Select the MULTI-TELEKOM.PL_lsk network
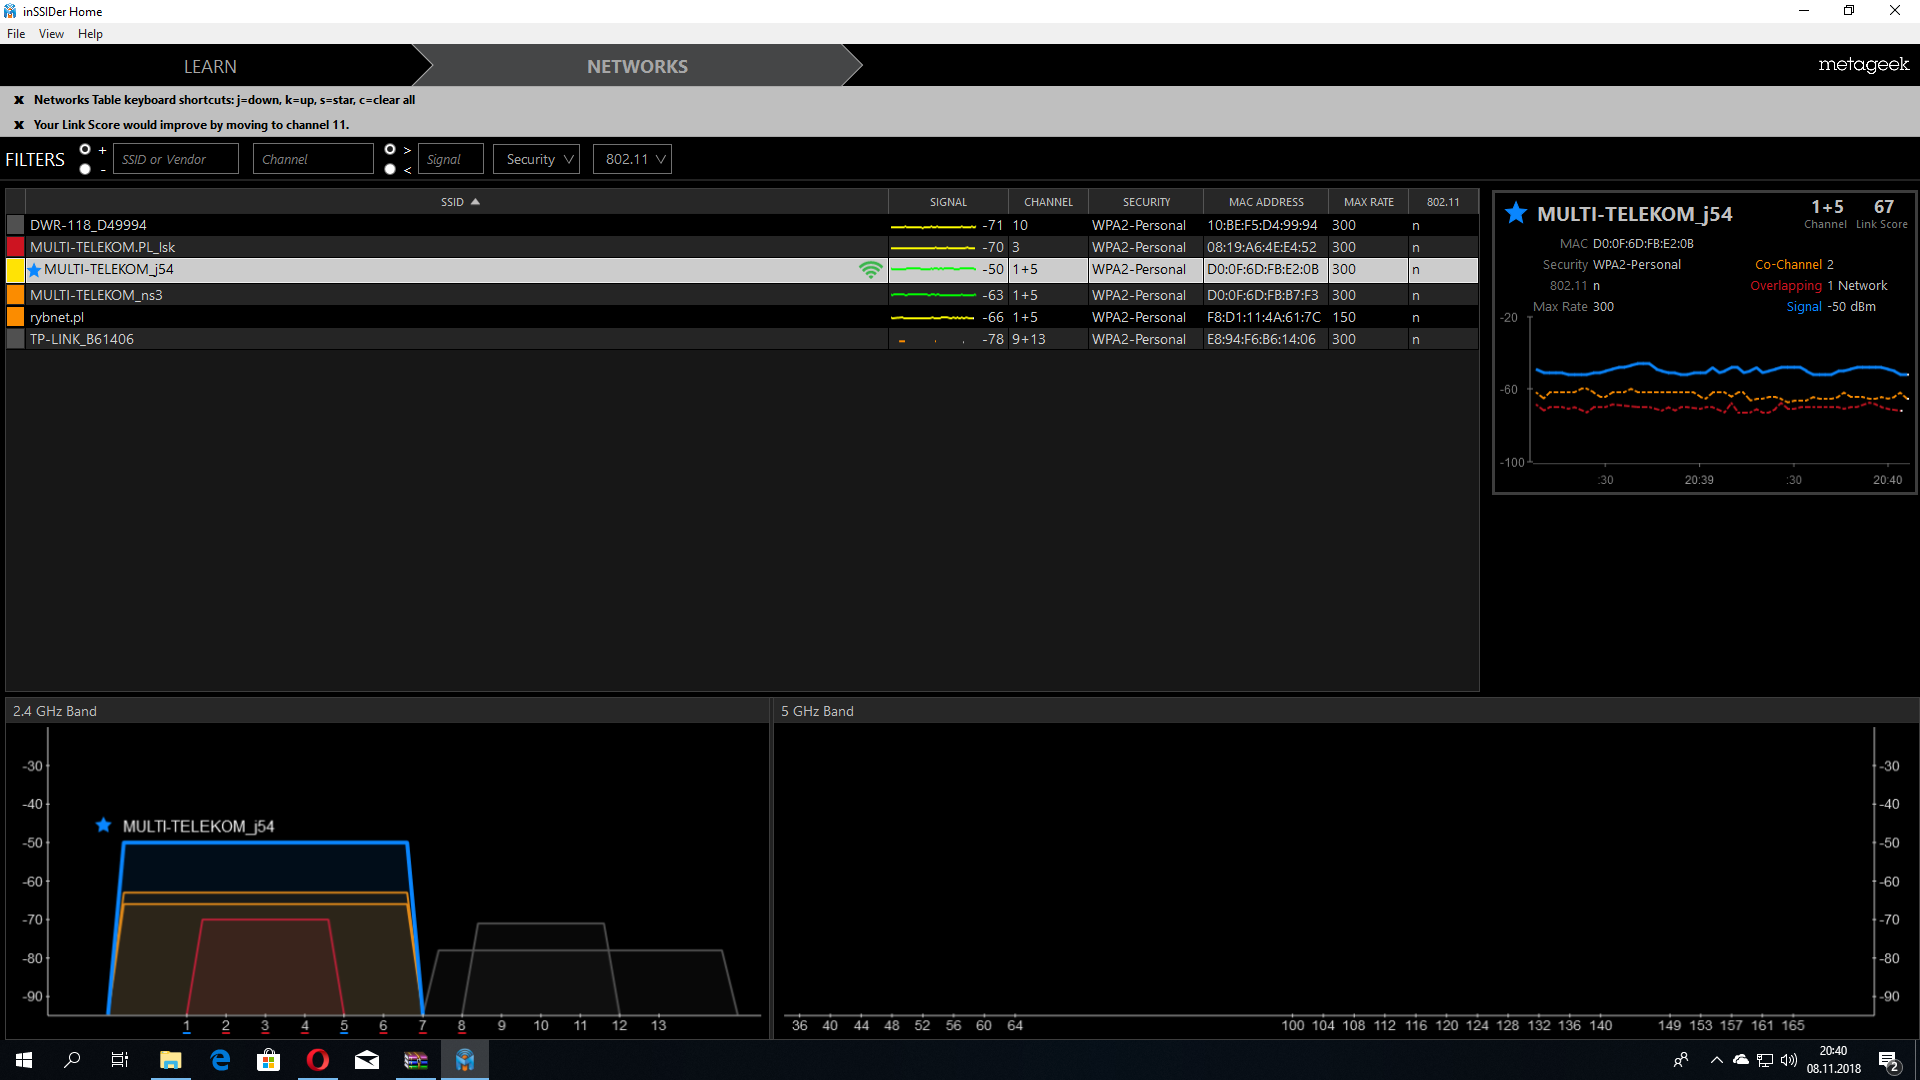Screen dimensions: 1920x1080 point(742,247)
